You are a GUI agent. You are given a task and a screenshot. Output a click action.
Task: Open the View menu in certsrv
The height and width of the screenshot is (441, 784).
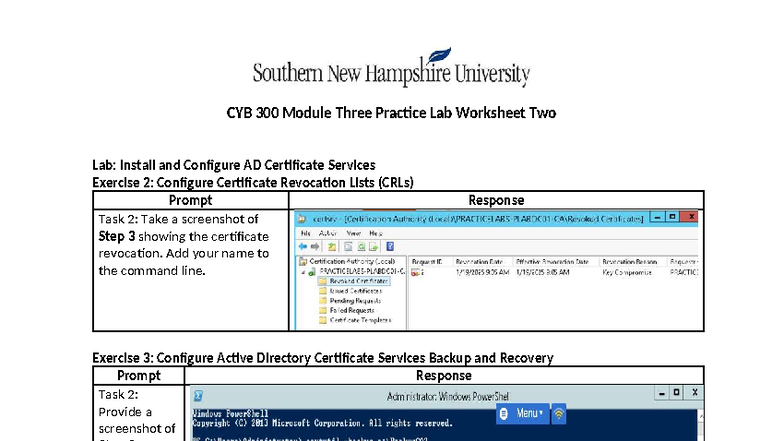tap(354, 234)
